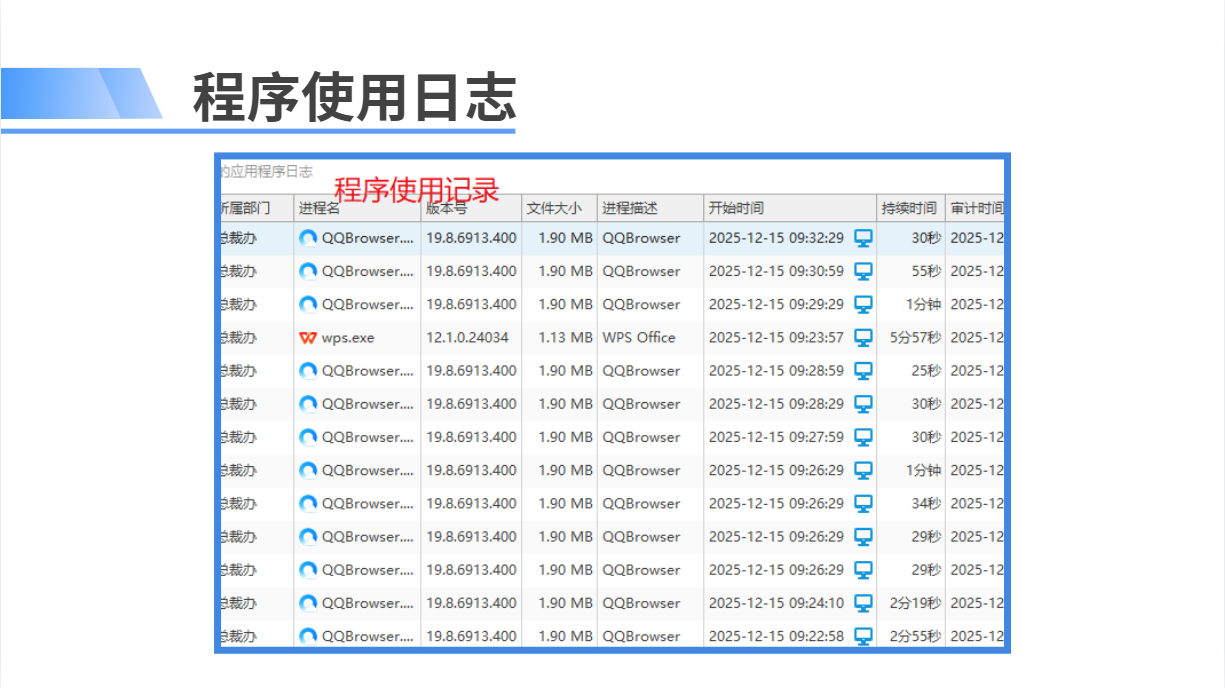This screenshot has width=1225, height=688.
Task: Click monitor icon next to 2025-12-15 09:24:10
Action: point(863,603)
